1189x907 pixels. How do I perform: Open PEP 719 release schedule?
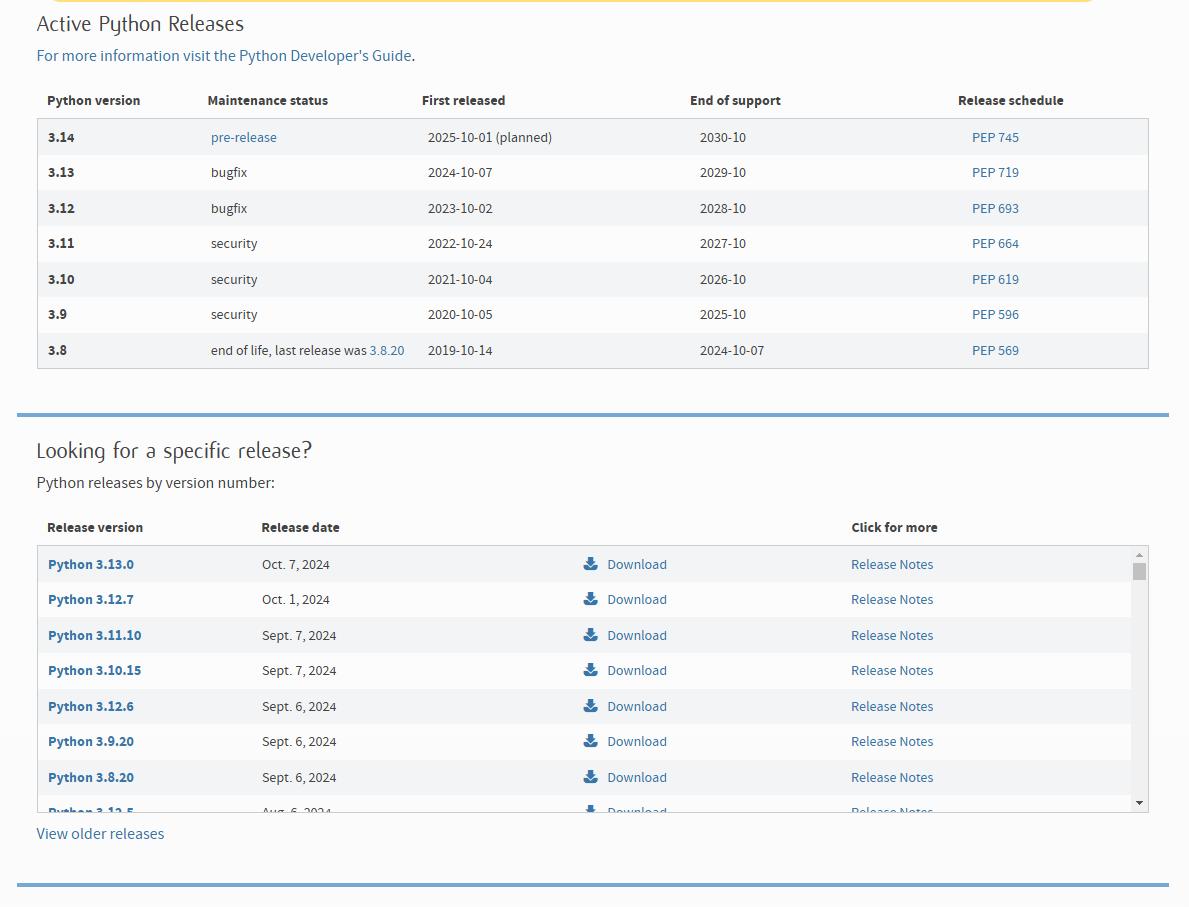[x=995, y=172]
